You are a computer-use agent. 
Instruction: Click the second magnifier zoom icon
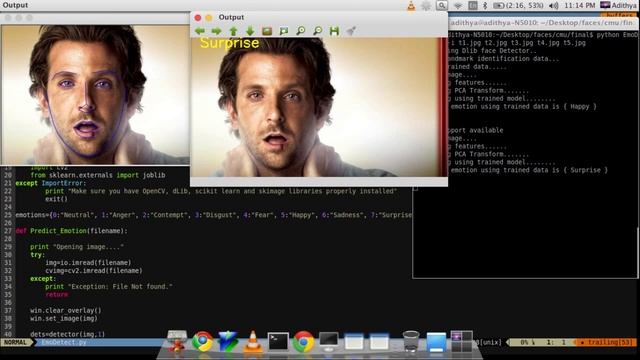pyautogui.click(x=318, y=31)
